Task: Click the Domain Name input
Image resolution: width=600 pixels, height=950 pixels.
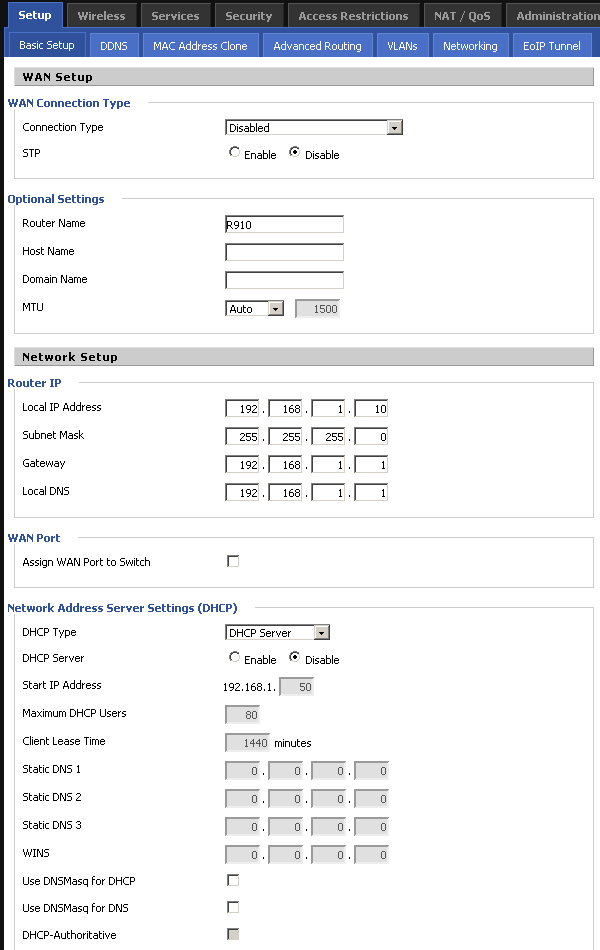Action: tap(284, 280)
